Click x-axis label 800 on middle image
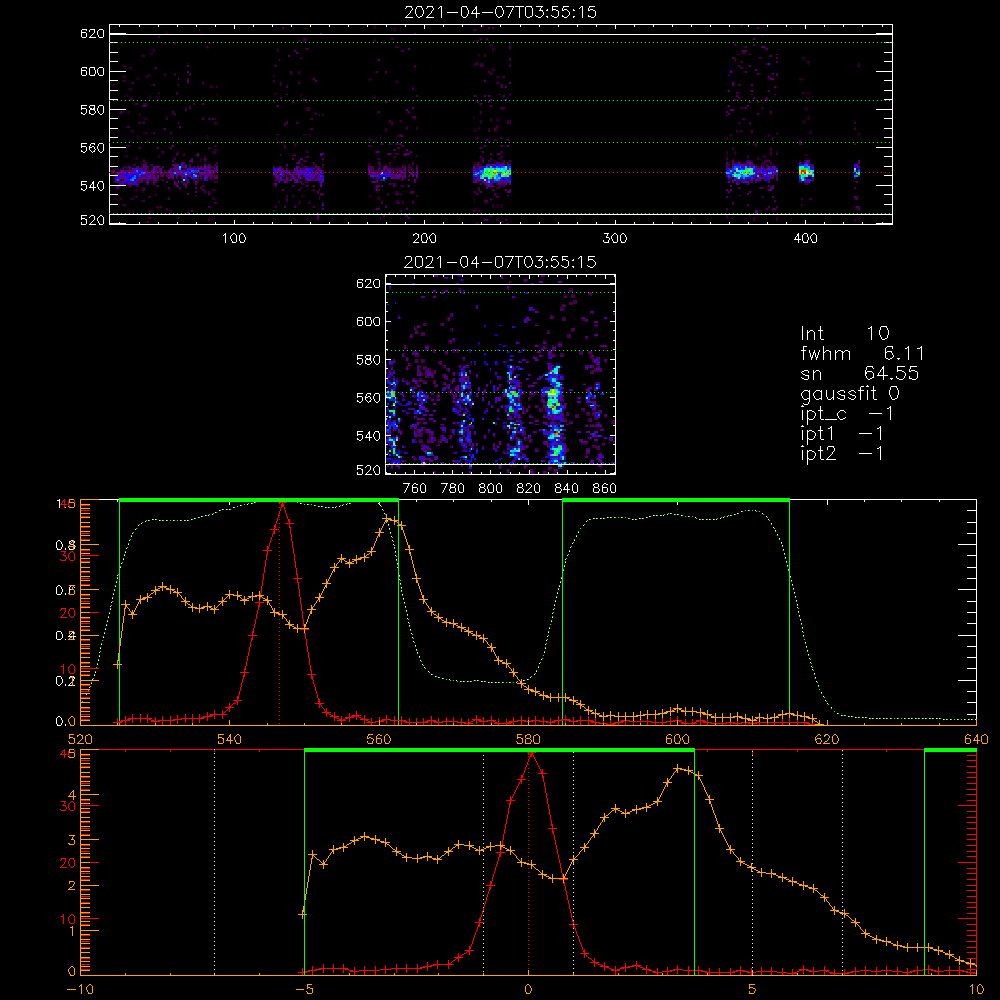 490,489
